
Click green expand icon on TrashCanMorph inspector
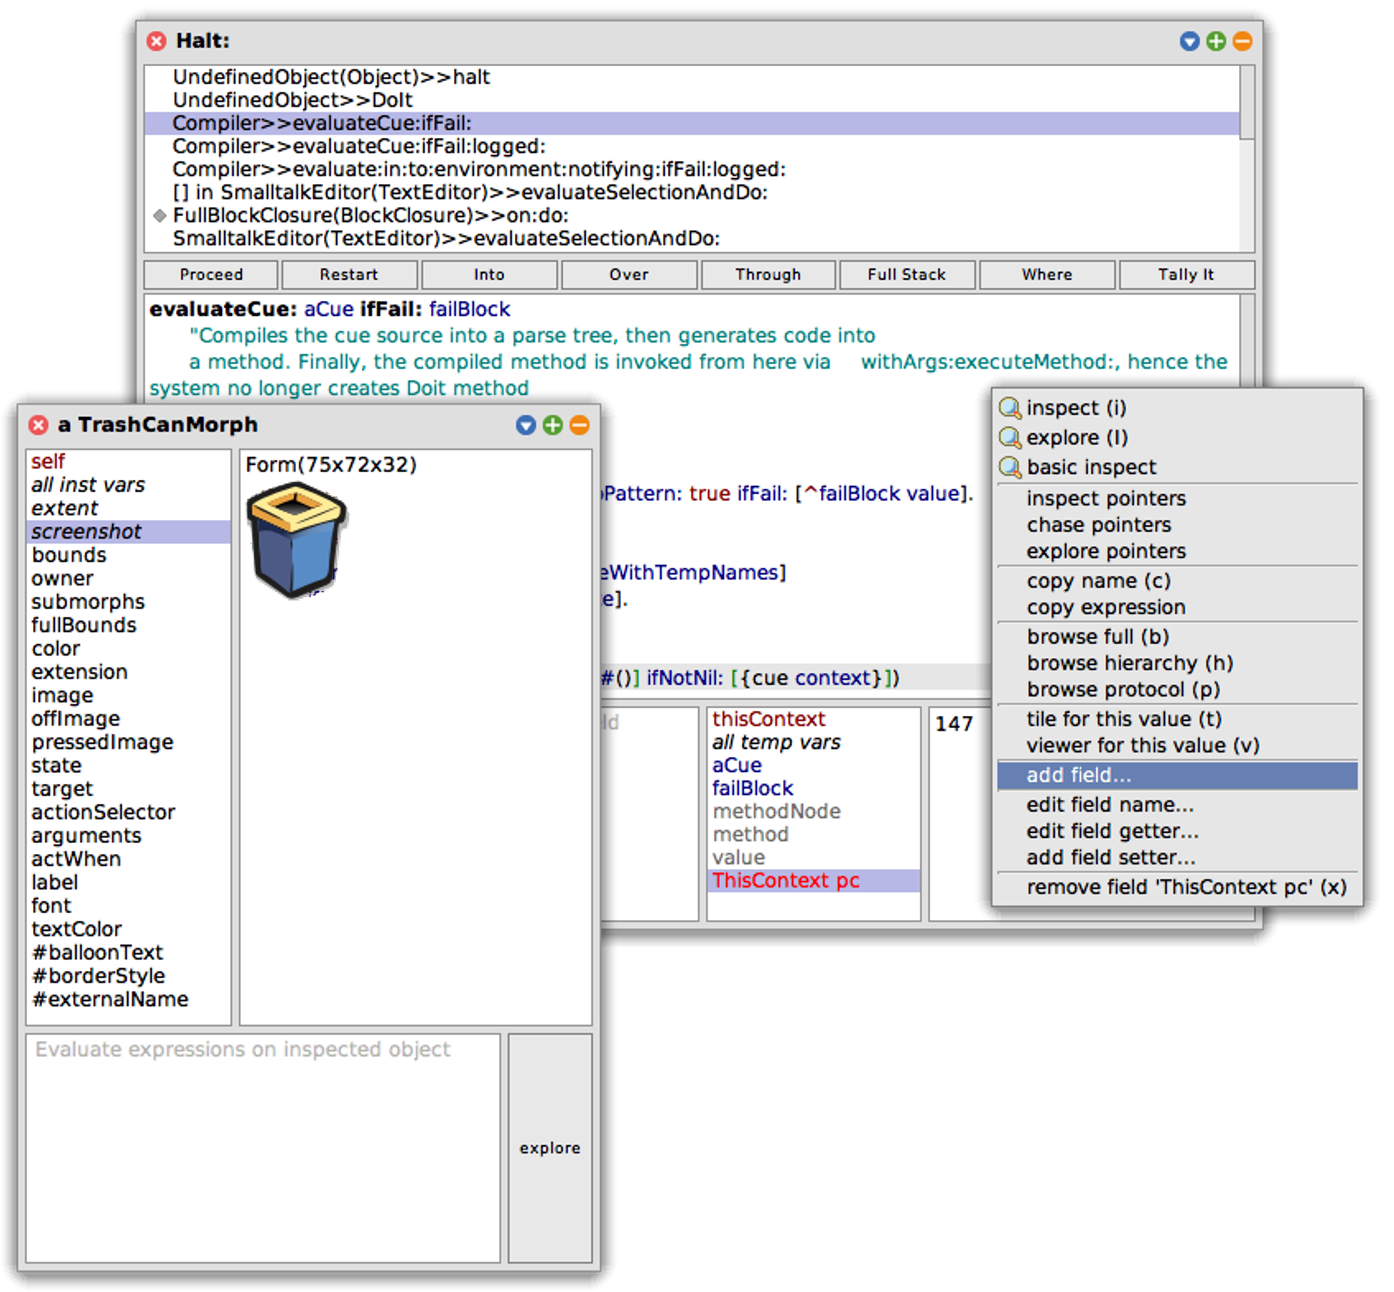553,425
